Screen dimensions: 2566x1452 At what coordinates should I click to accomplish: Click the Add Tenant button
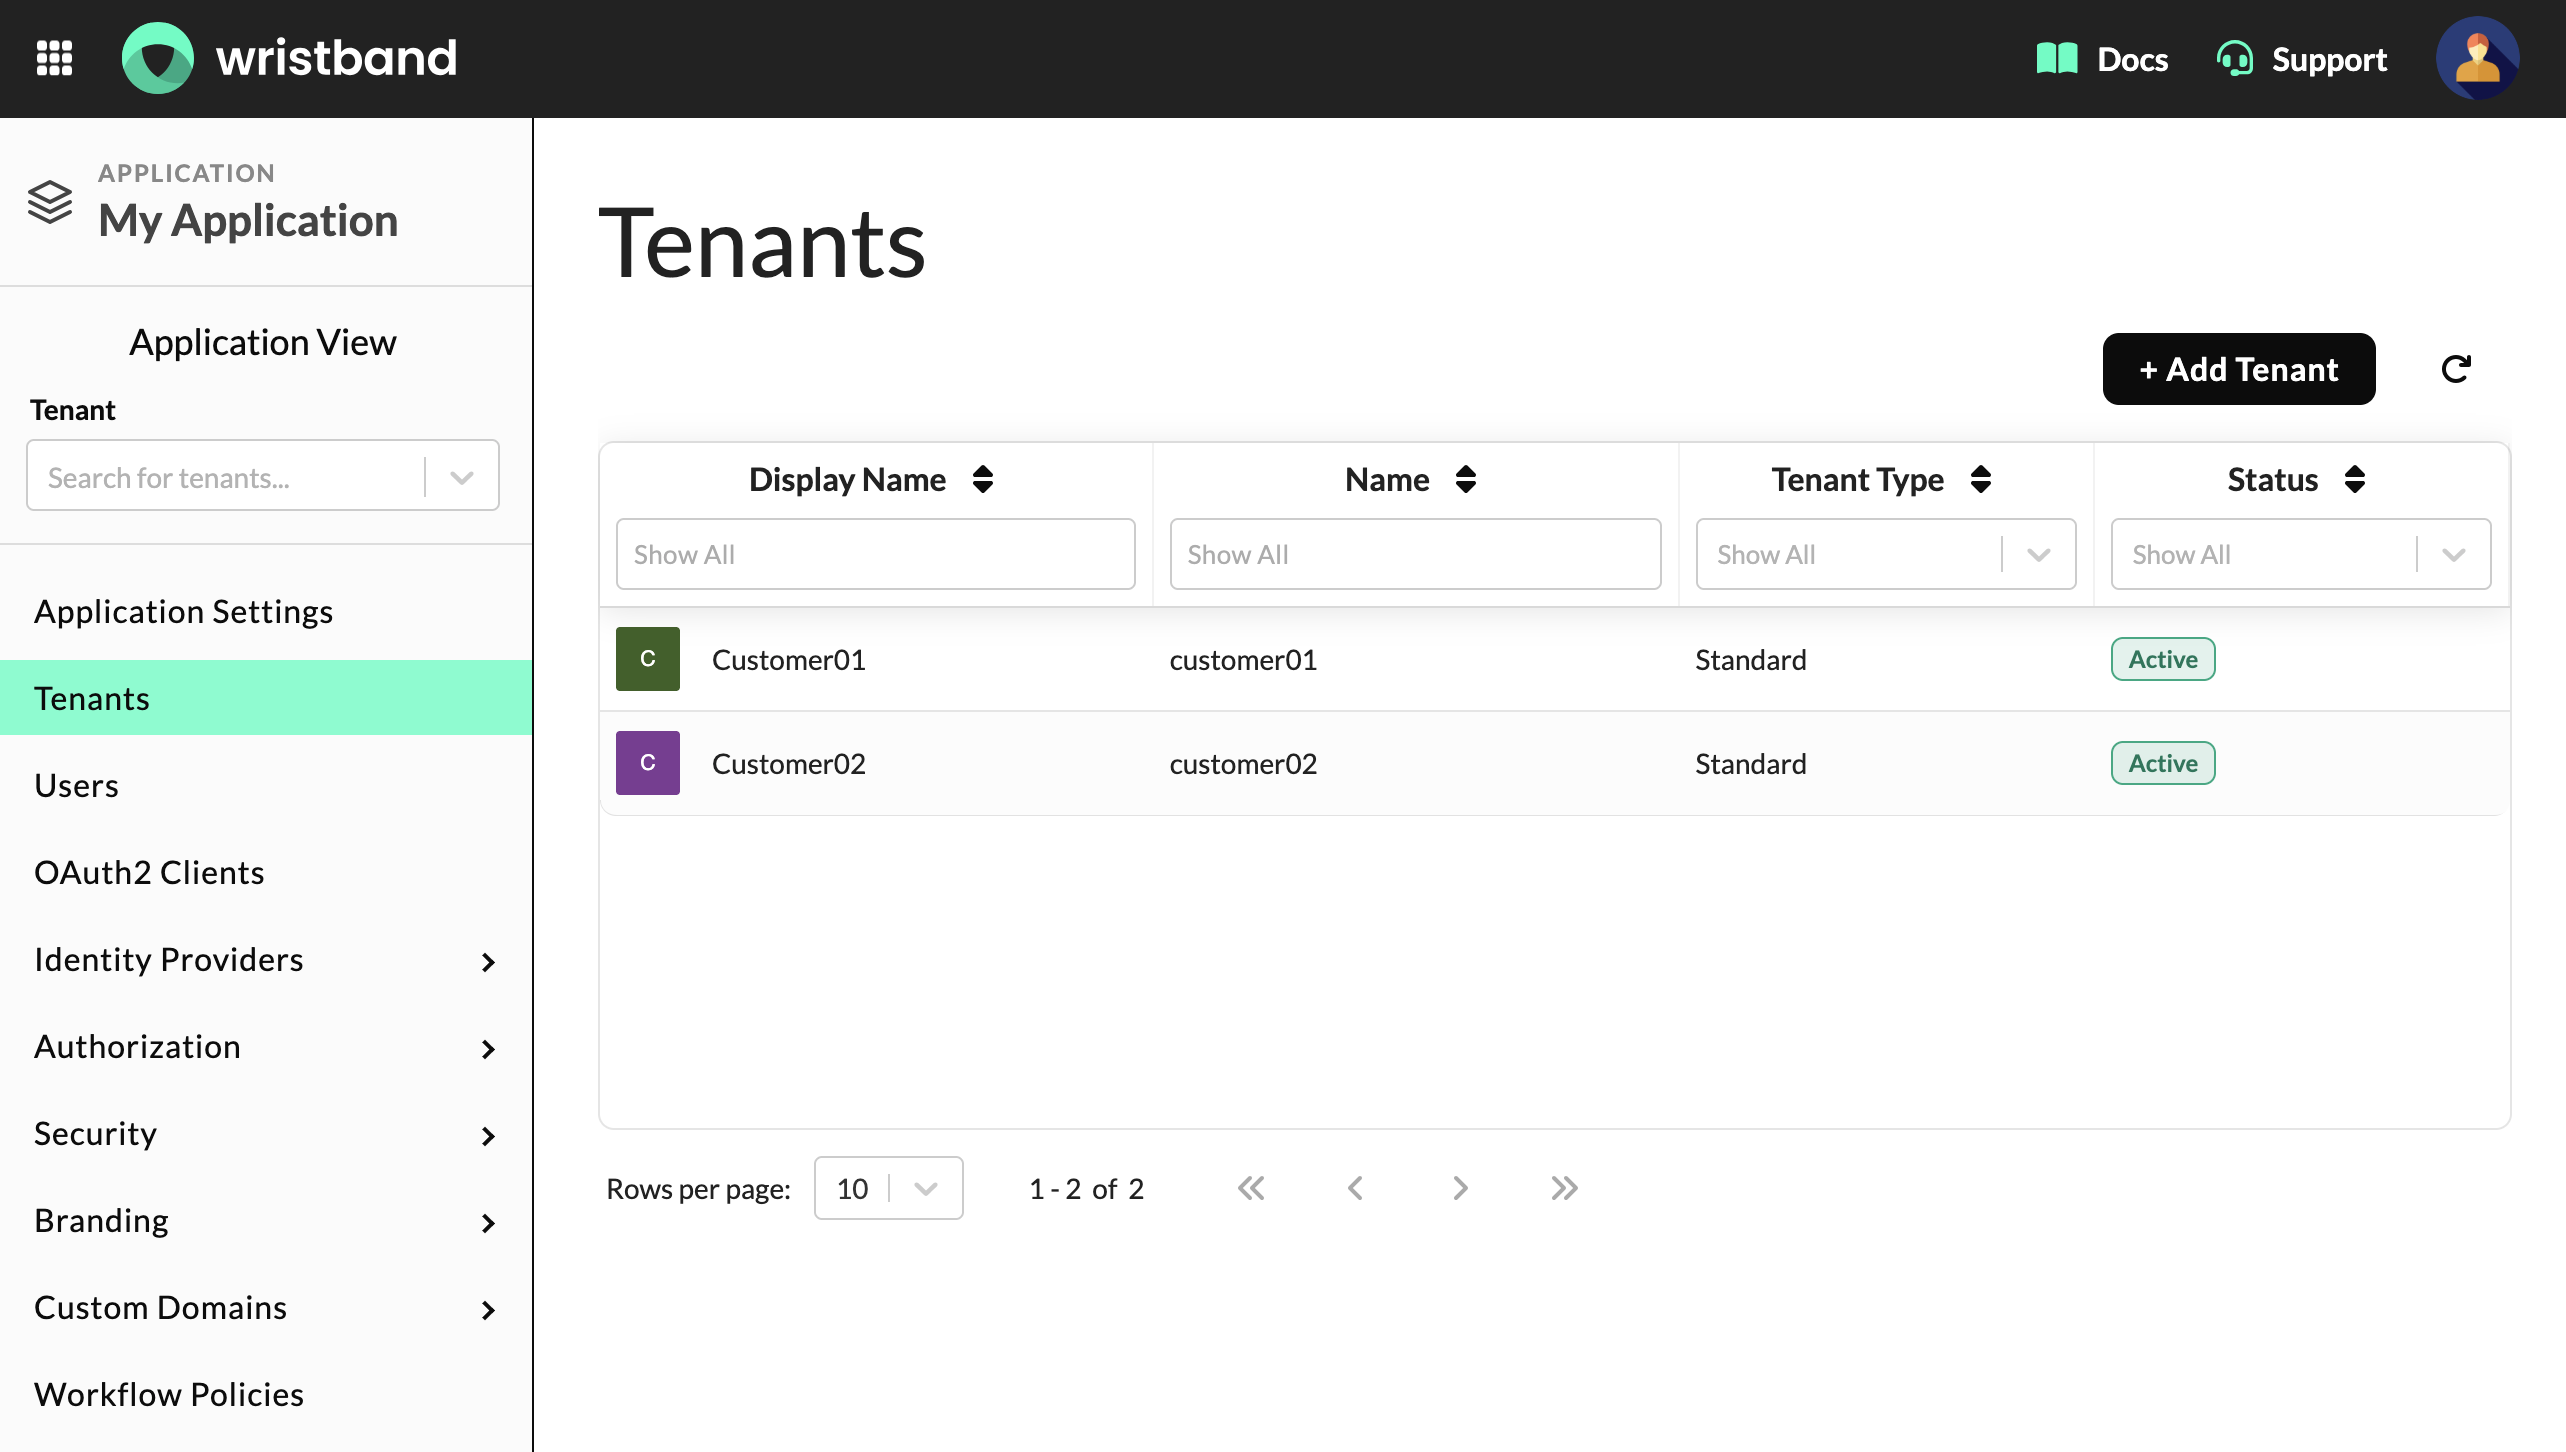(2239, 369)
